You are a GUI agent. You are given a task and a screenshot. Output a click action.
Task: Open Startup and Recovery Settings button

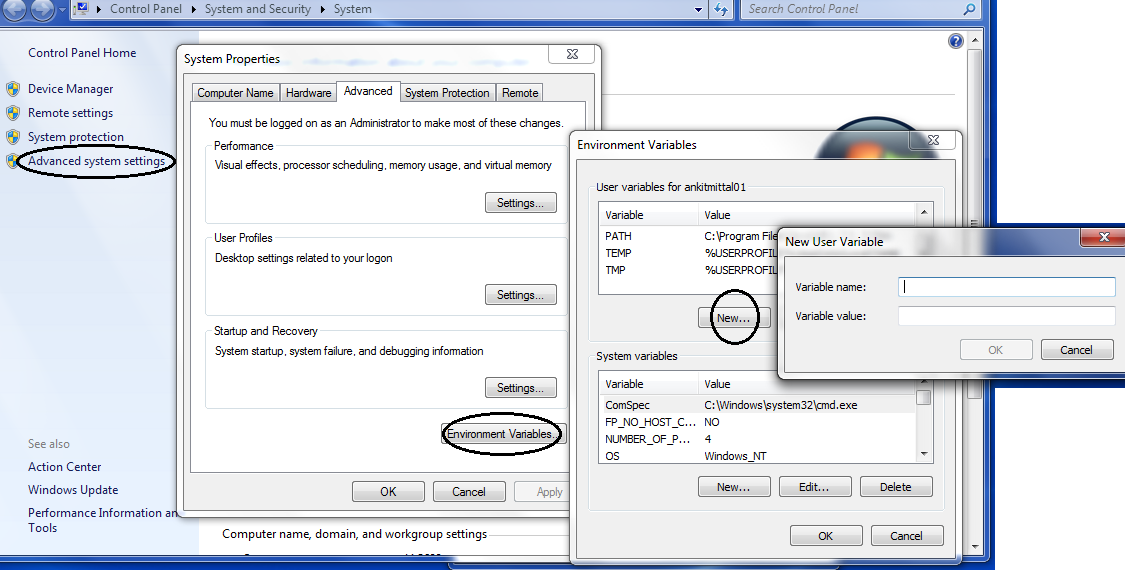click(521, 388)
